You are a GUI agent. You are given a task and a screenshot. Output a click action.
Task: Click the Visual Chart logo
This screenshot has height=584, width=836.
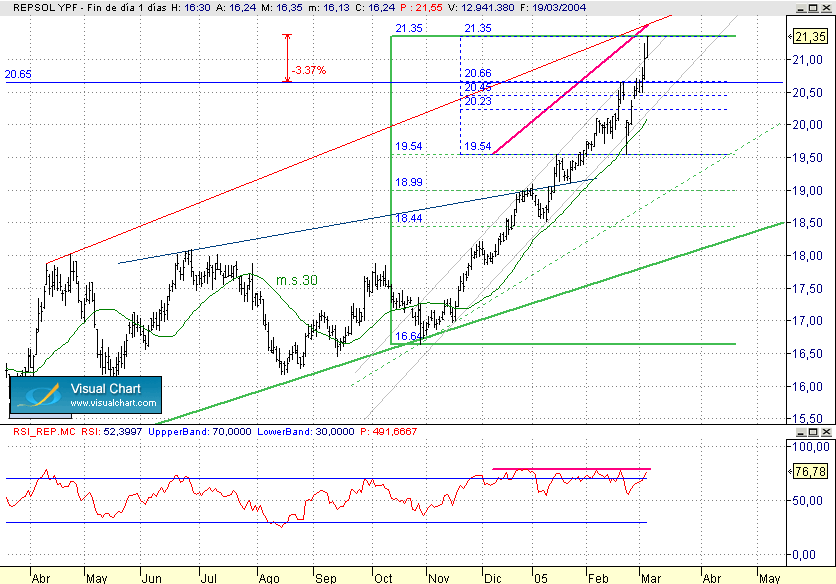pos(85,395)
